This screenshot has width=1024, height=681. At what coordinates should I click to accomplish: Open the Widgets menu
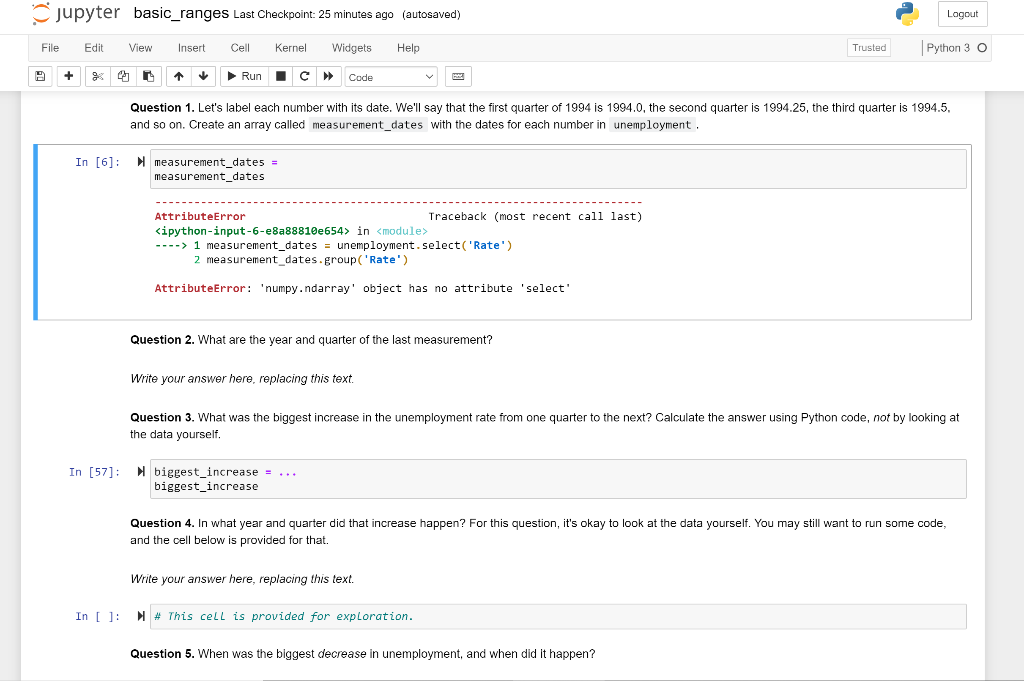point(352,47)
